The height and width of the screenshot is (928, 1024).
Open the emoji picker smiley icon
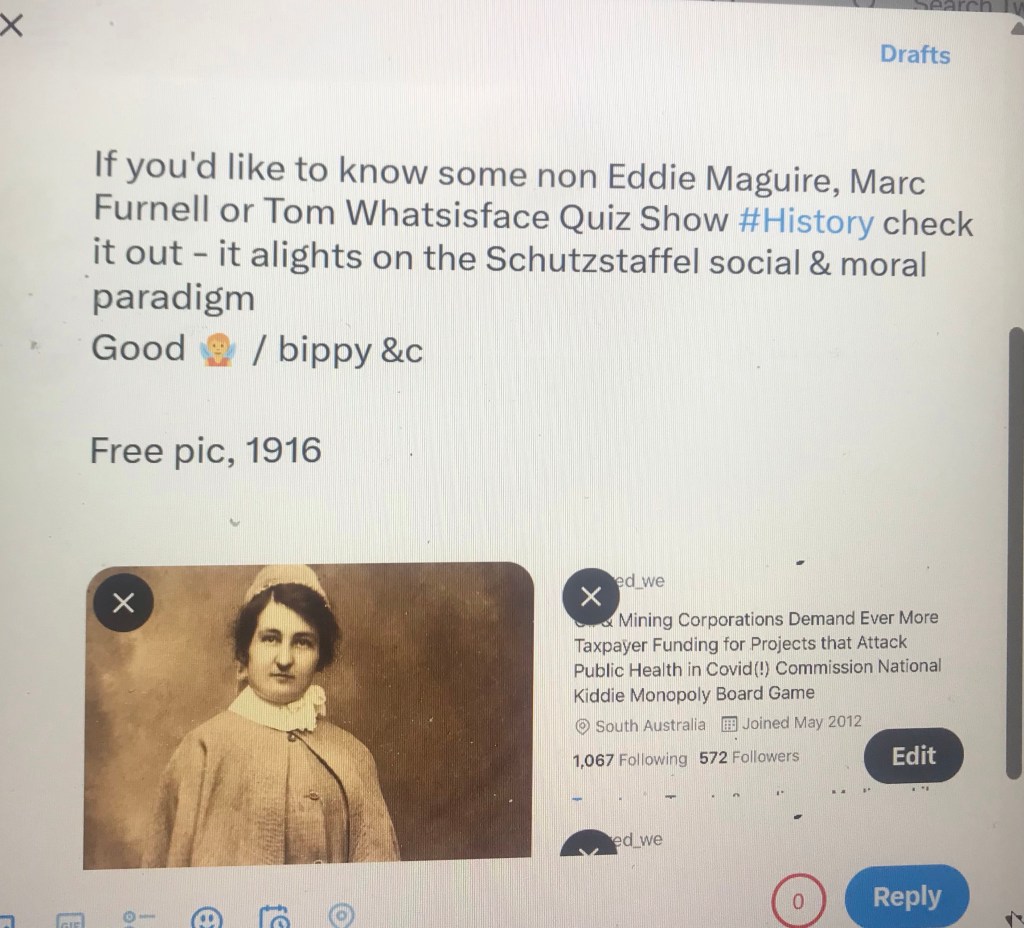coord(206,918)
